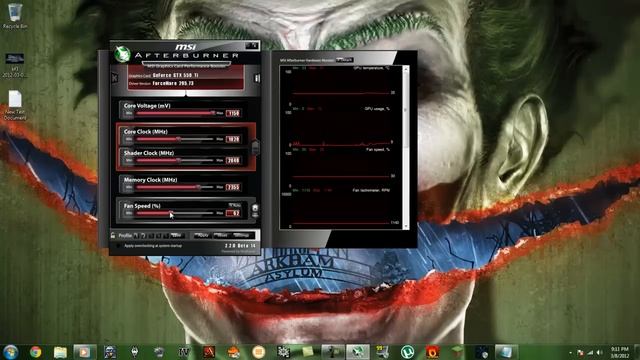Click the Fan Speed value field

233,213
